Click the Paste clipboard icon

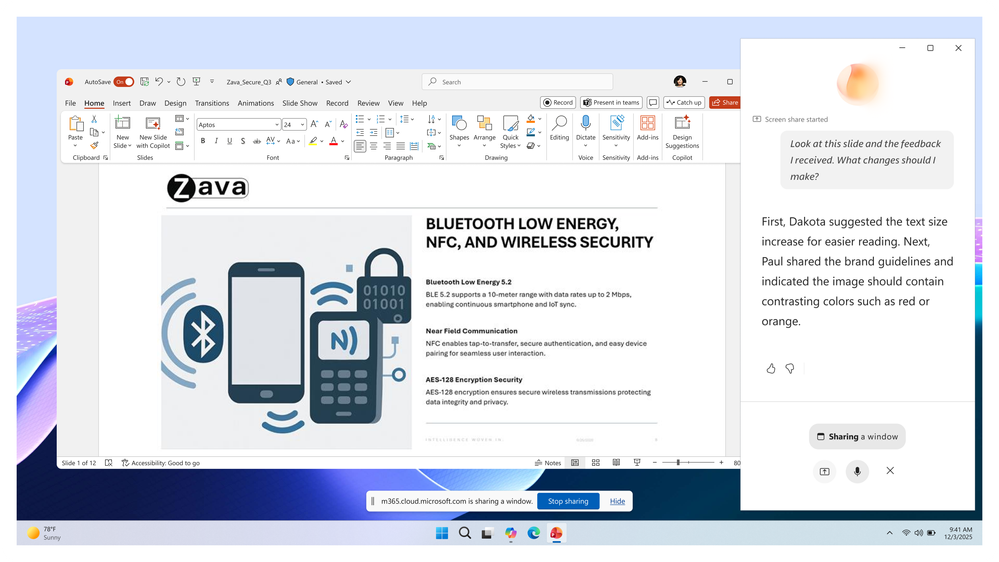tap(75, 124)
